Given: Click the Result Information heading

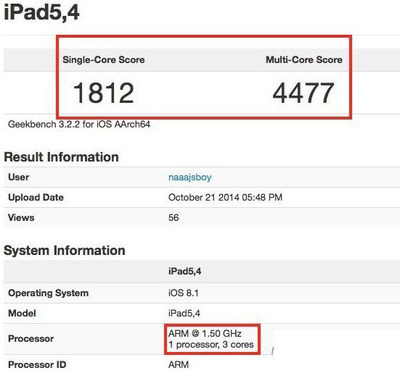Looking at the screenshot, I should click(x=61, y=157).
